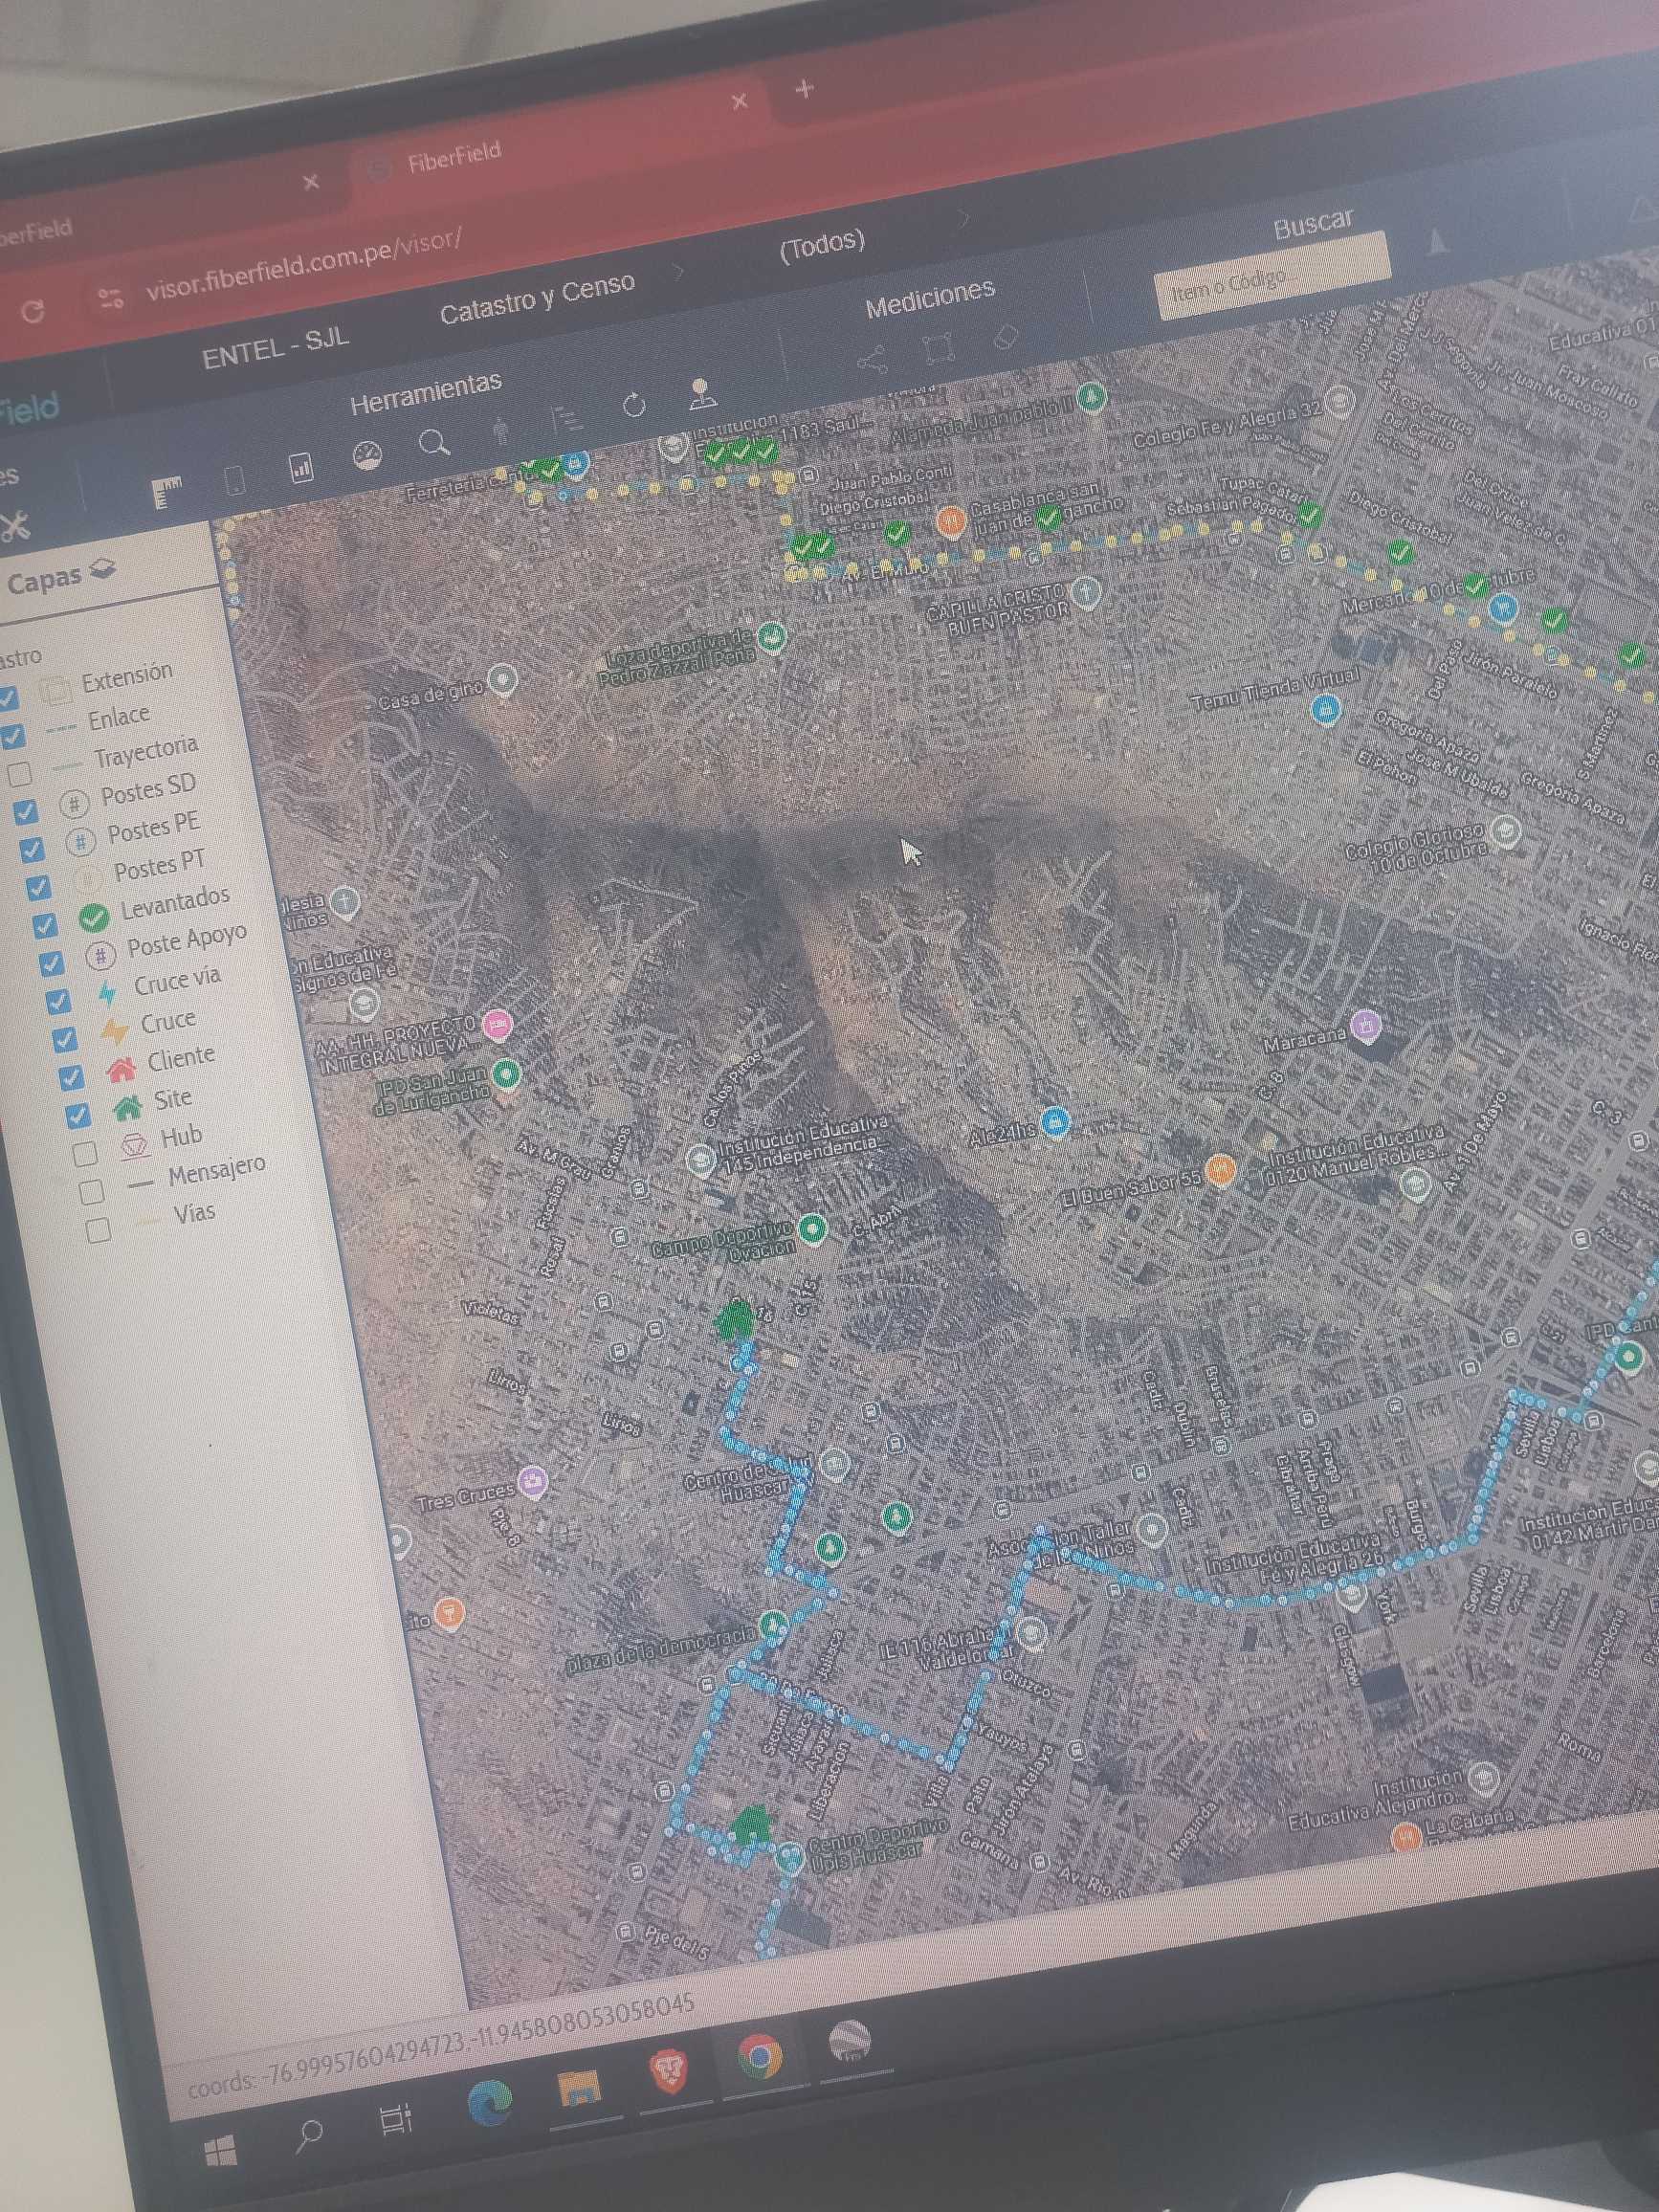Enable the Trayectoria layer checkbox
The height and width of the screenshot is (2212, 1659).
tap(19, 773)
